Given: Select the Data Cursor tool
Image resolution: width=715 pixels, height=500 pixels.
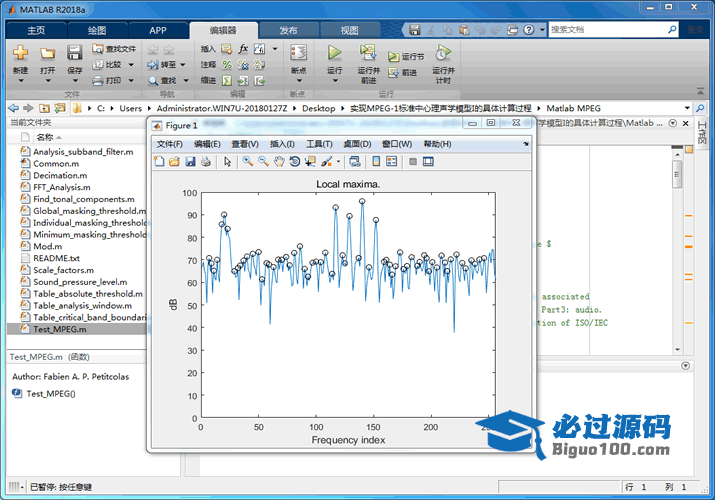Looking at the screenshot, I should (x=311, y=161).
